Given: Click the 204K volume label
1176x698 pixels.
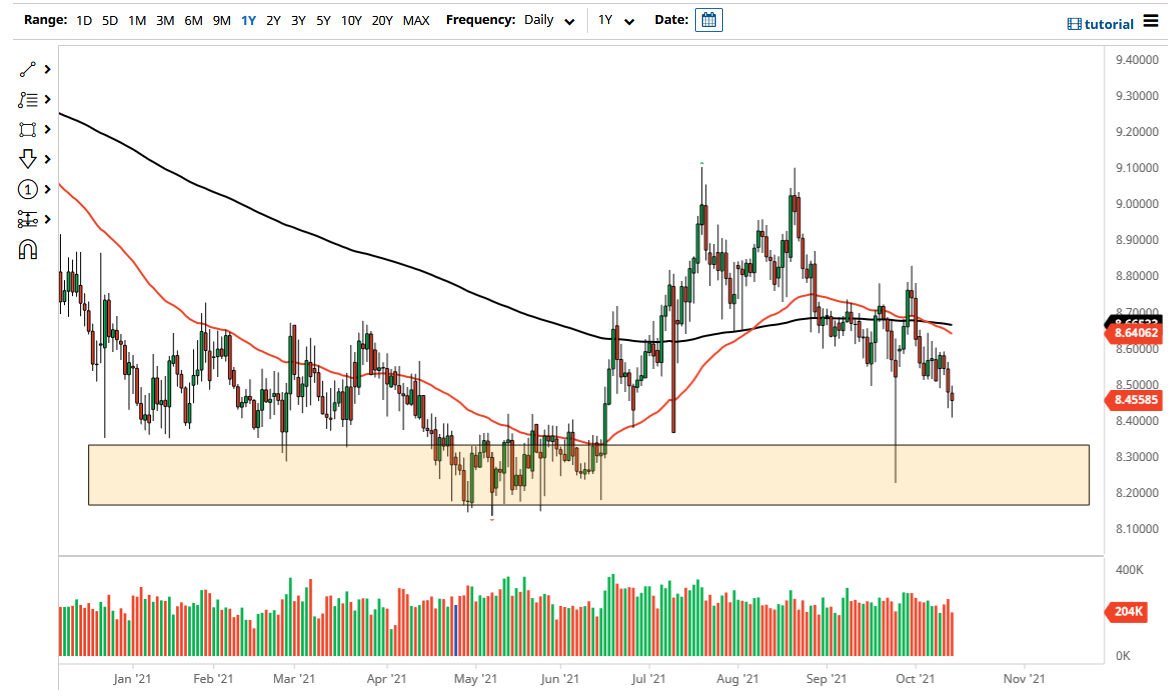Looking at the screenshot, I should [1127, 611].
